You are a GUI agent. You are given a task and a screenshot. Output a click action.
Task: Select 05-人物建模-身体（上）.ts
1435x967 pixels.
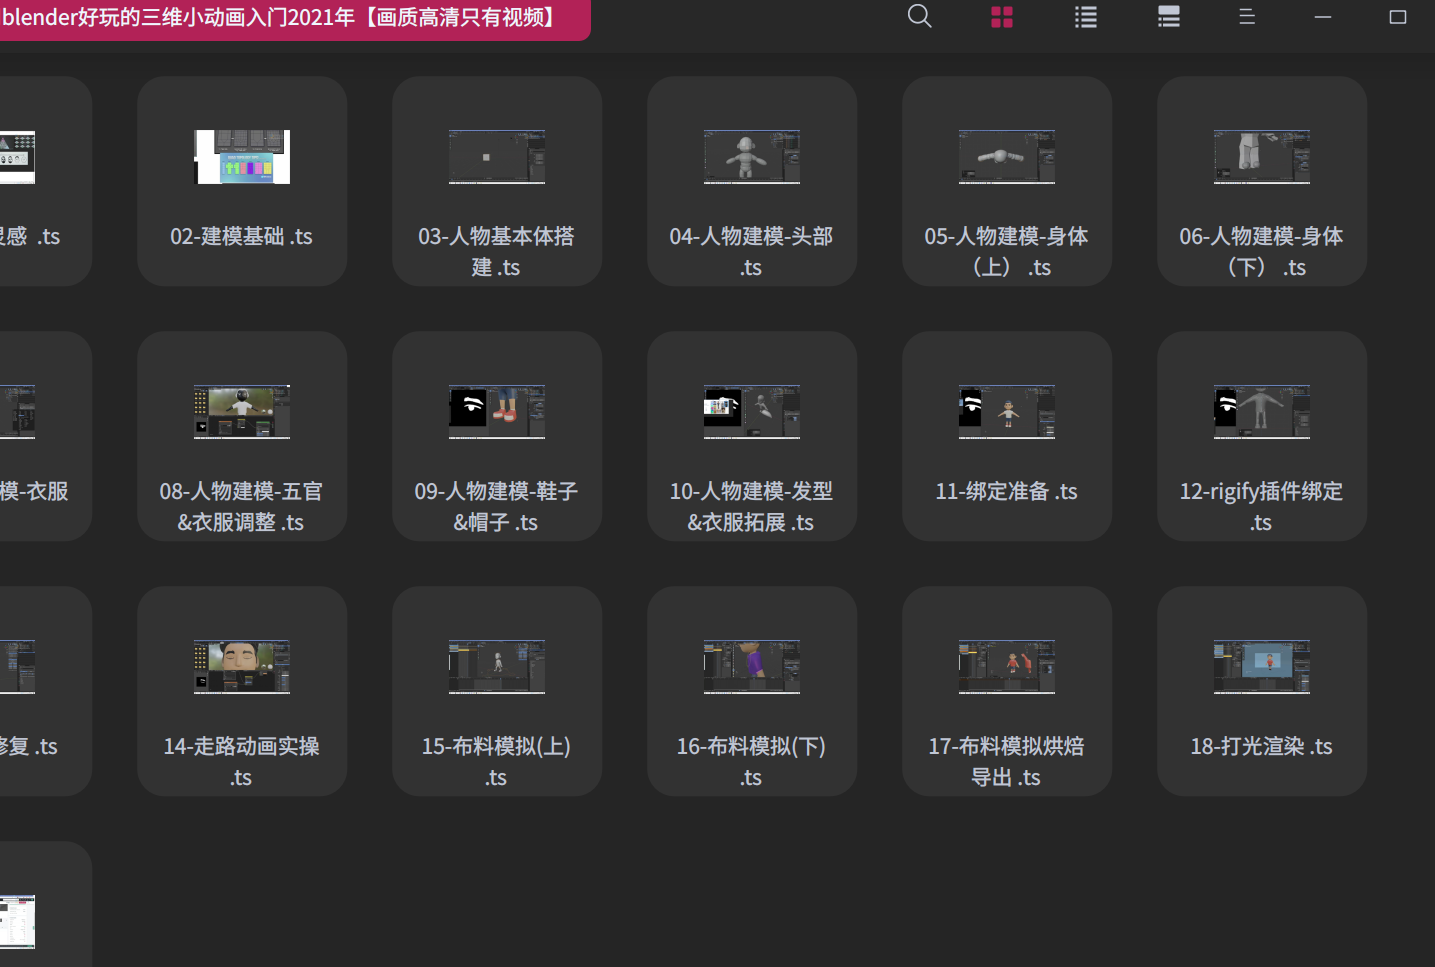point(1006,181)
